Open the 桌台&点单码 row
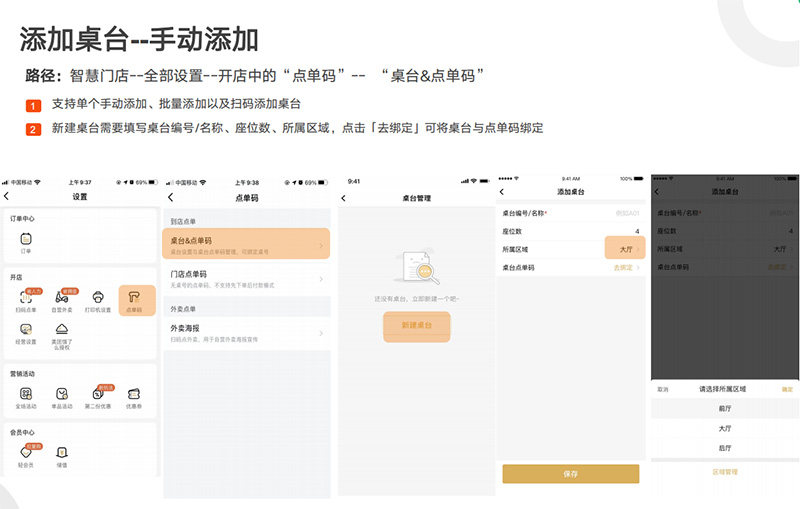The height and width of the screenshot is (509, 800). pyautogui.click(x=246, y=244)
